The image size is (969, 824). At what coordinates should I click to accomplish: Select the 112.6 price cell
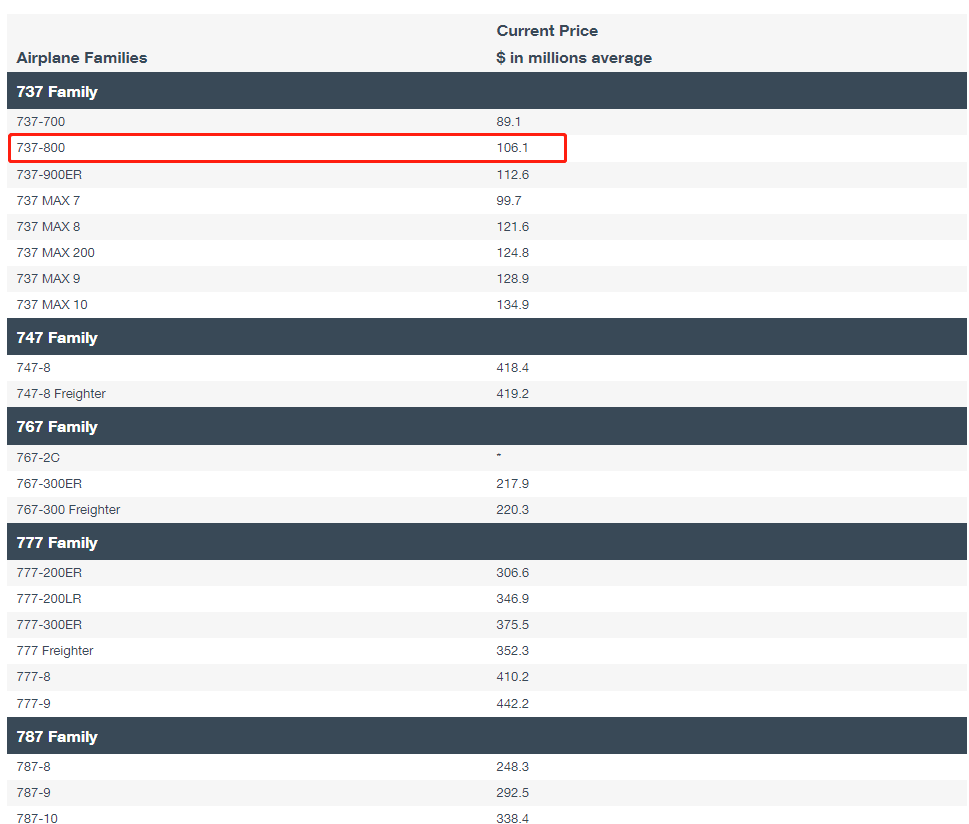[512, 175]
